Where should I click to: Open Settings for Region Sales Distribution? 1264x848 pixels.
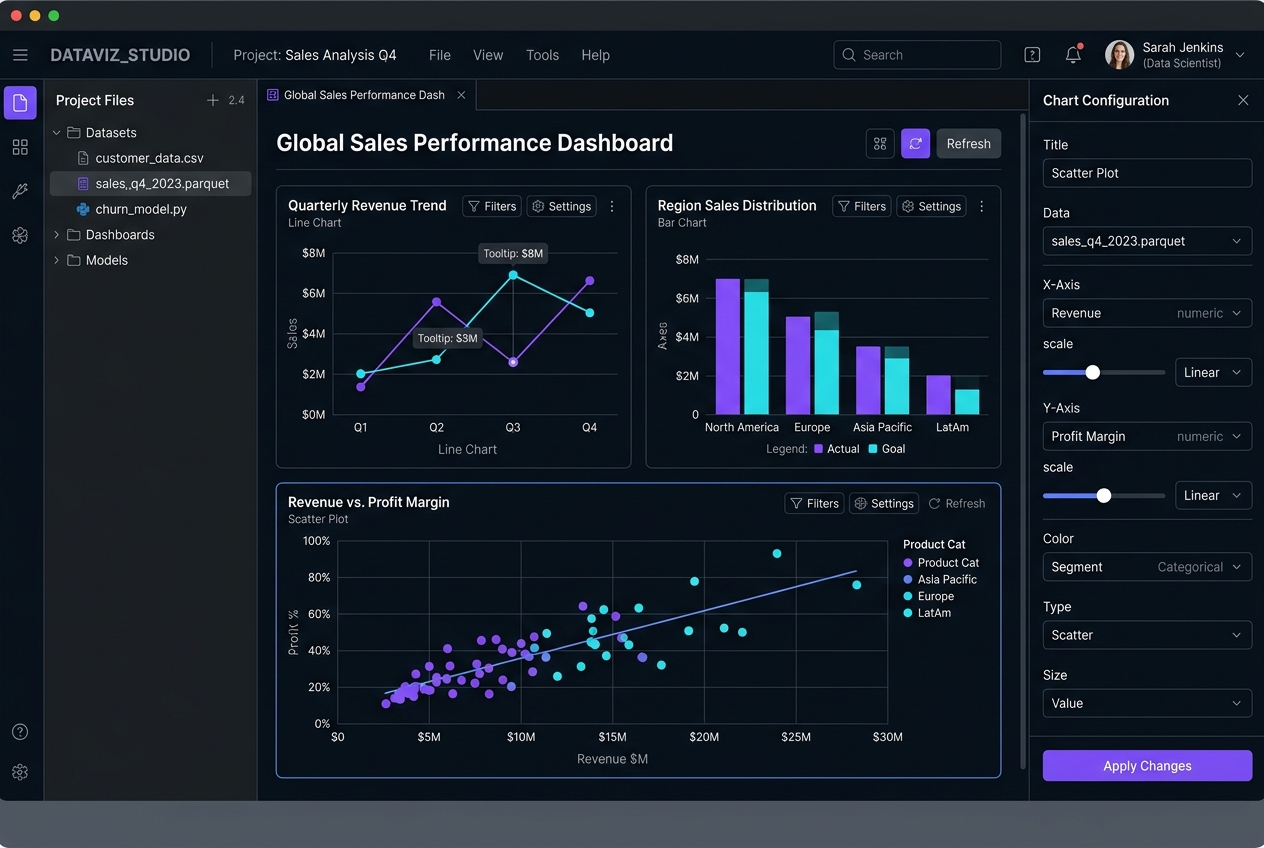(x=932, y=206)
